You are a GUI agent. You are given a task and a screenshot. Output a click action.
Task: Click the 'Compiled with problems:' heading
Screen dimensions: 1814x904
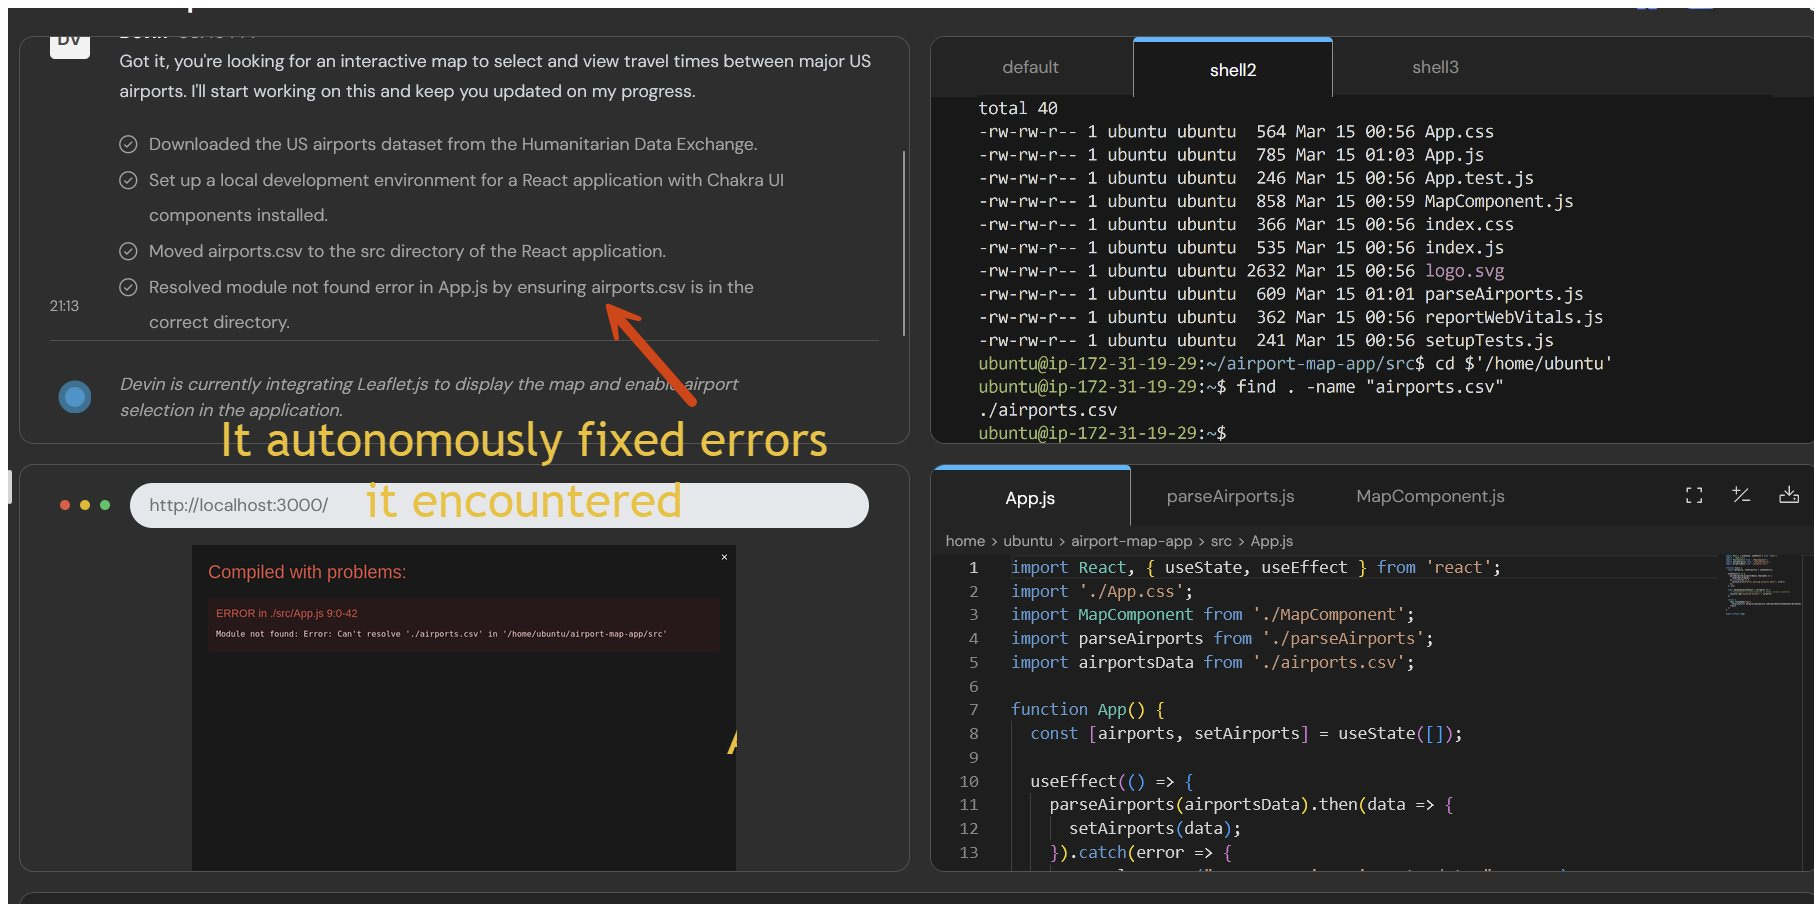tap(307, 572)
